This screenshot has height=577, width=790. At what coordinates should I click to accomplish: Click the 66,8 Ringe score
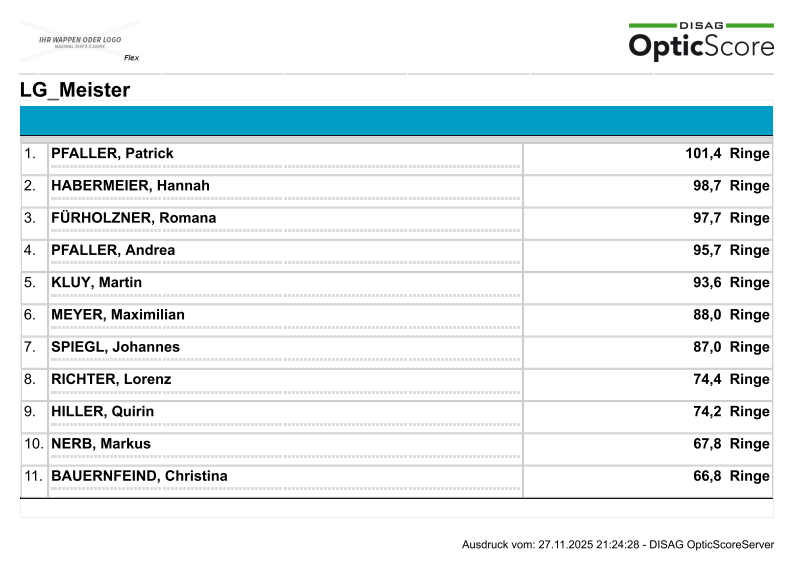731,476
